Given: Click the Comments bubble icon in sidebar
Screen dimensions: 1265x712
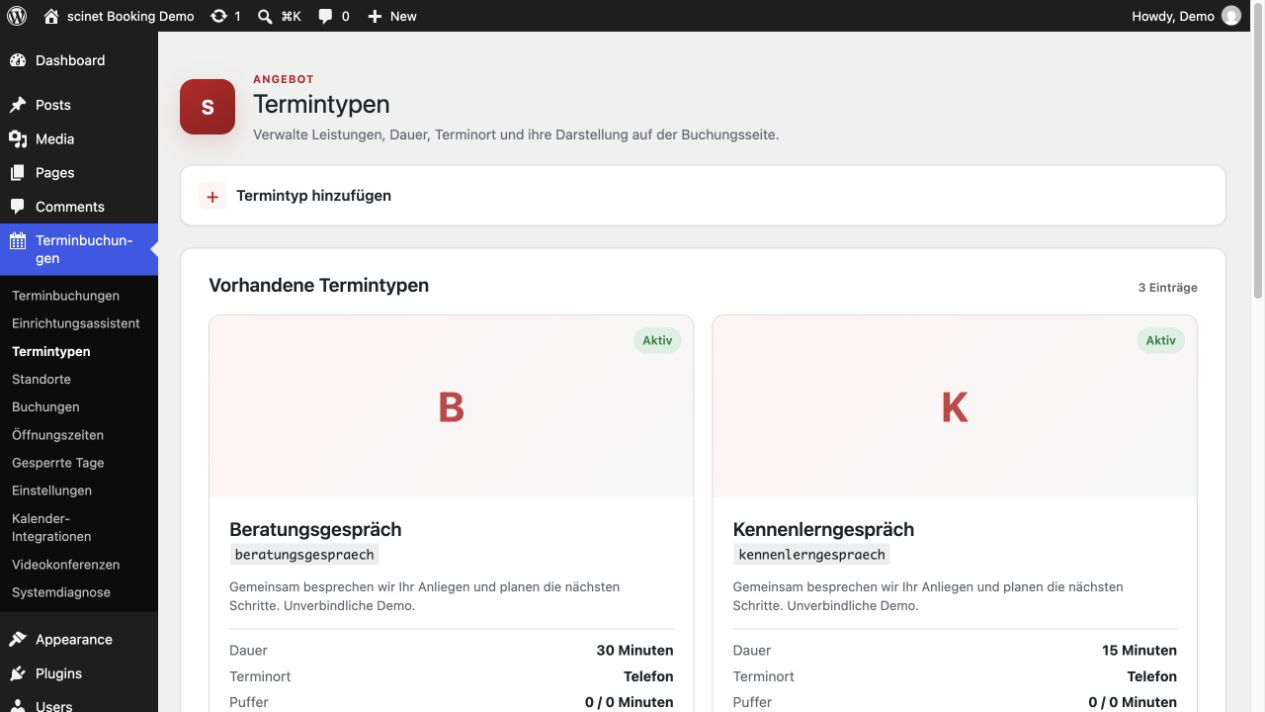Looking at the screenshot, I should 17,207.
